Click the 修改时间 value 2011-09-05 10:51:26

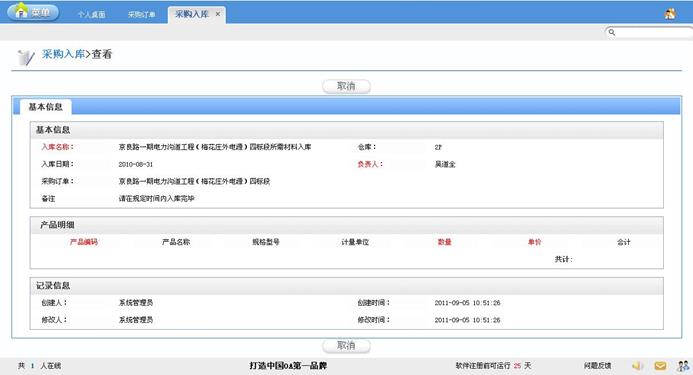click(467, 320)
